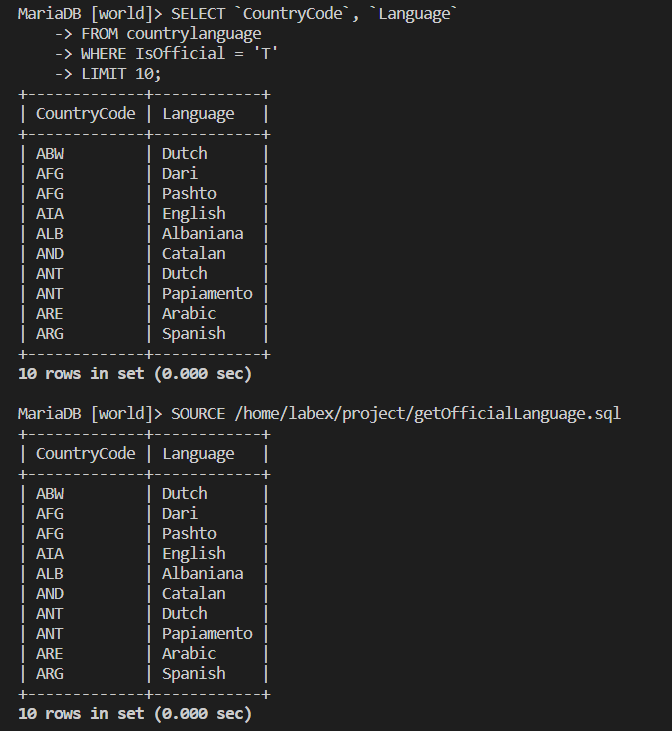Click Spanish in the first result table
The height and width of the screenshot is (731, 672).
tap(193, 334)
